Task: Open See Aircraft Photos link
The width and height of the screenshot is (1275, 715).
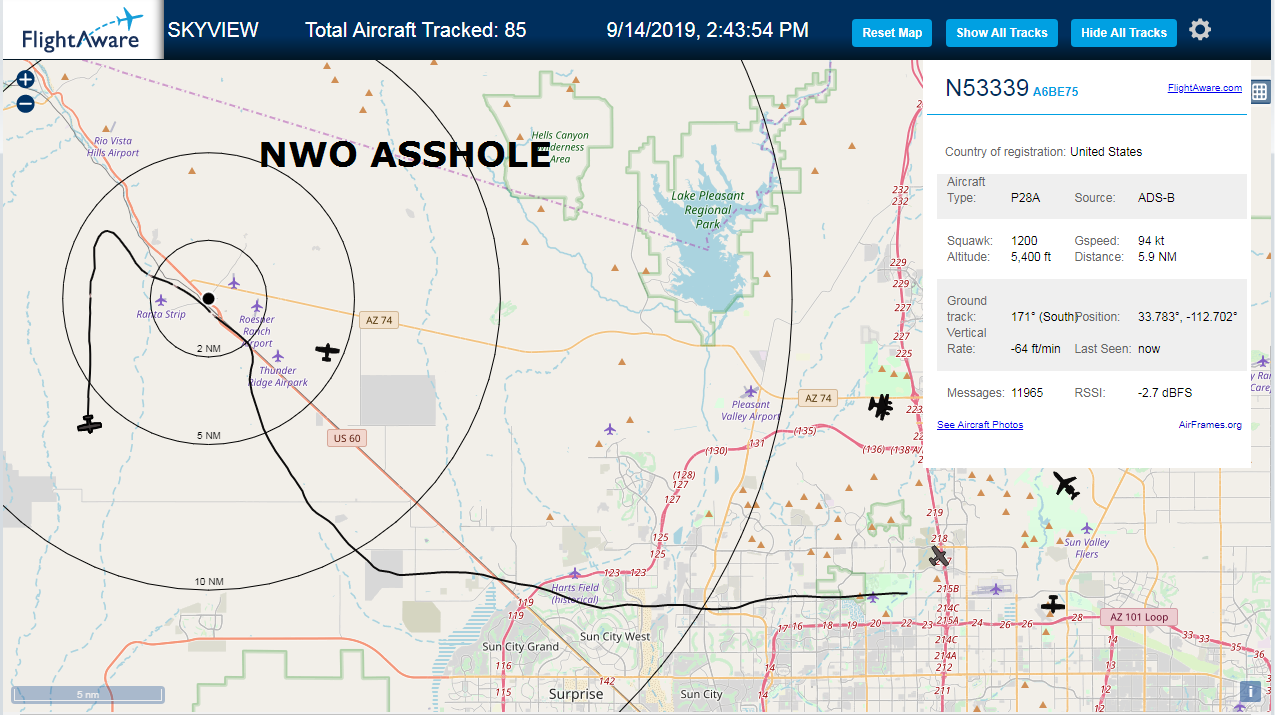Action: tap(980, 425)
